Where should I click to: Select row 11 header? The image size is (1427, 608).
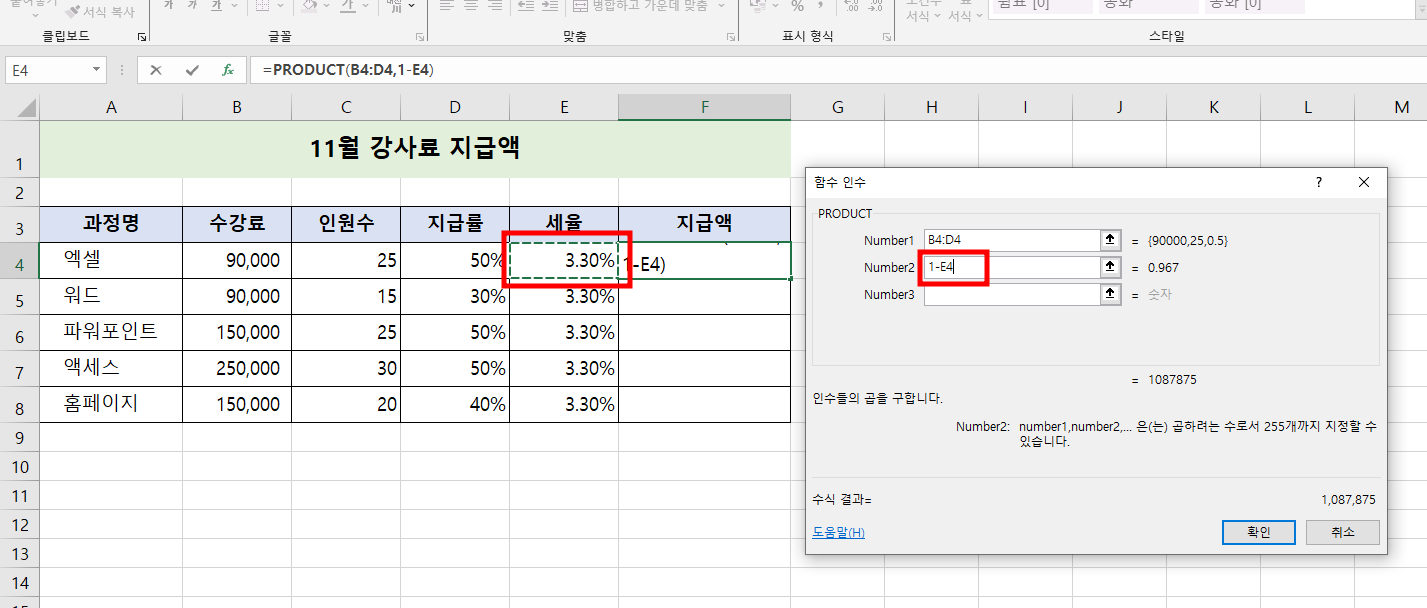pyautogui.click(x=19, y=496)
